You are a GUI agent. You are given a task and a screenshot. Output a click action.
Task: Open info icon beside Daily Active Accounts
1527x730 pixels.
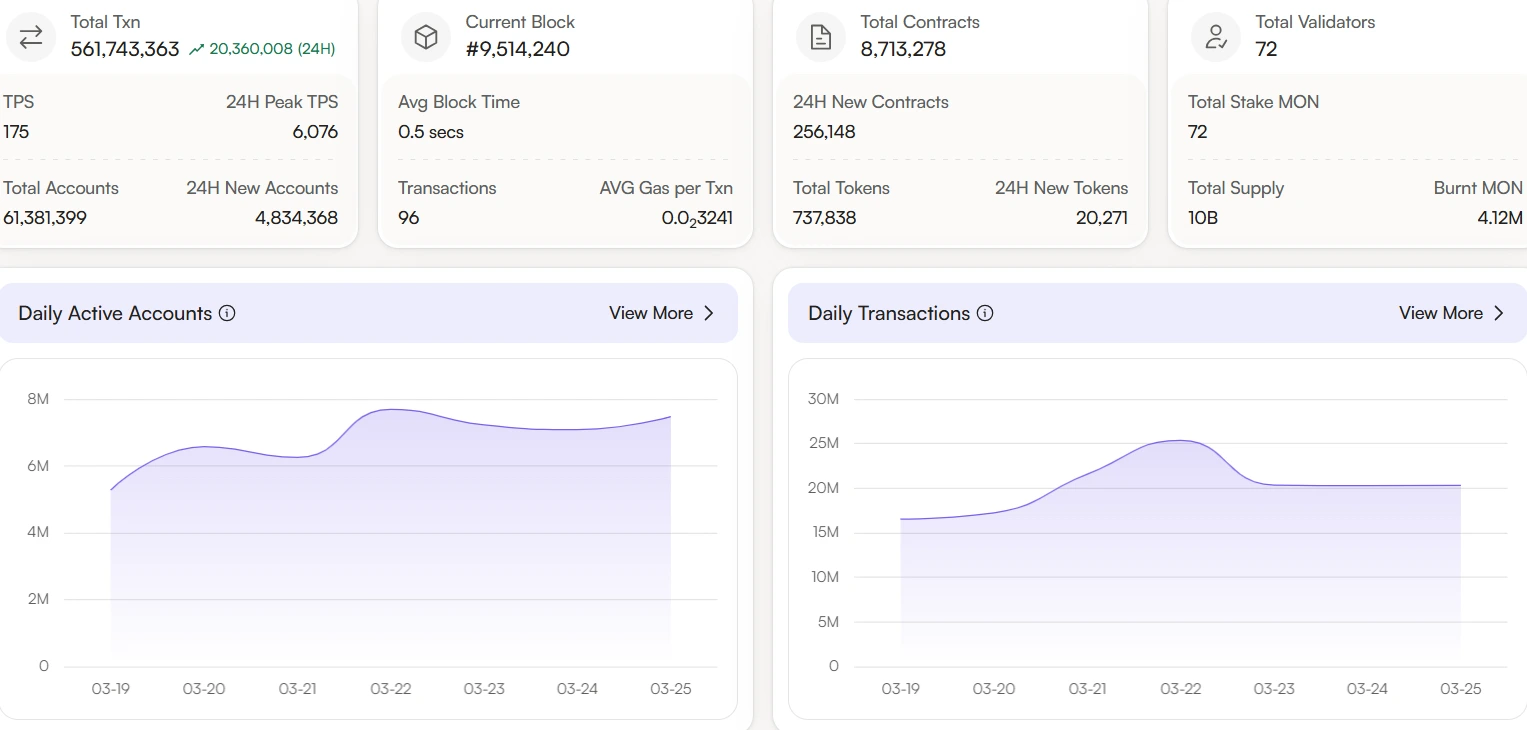227,313
